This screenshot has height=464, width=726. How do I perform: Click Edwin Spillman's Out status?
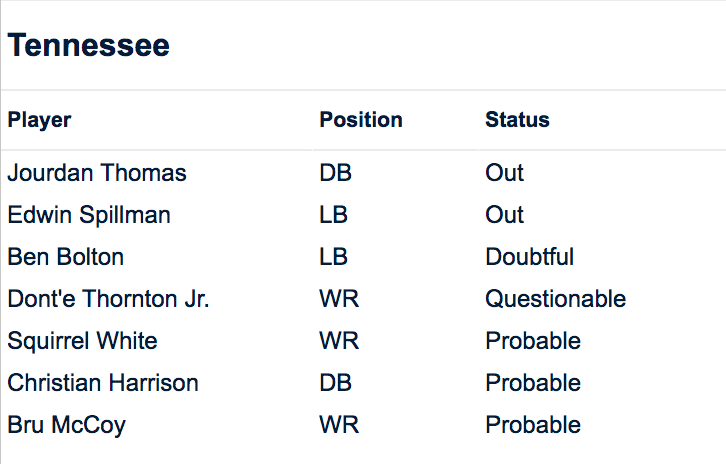[505, 215]
